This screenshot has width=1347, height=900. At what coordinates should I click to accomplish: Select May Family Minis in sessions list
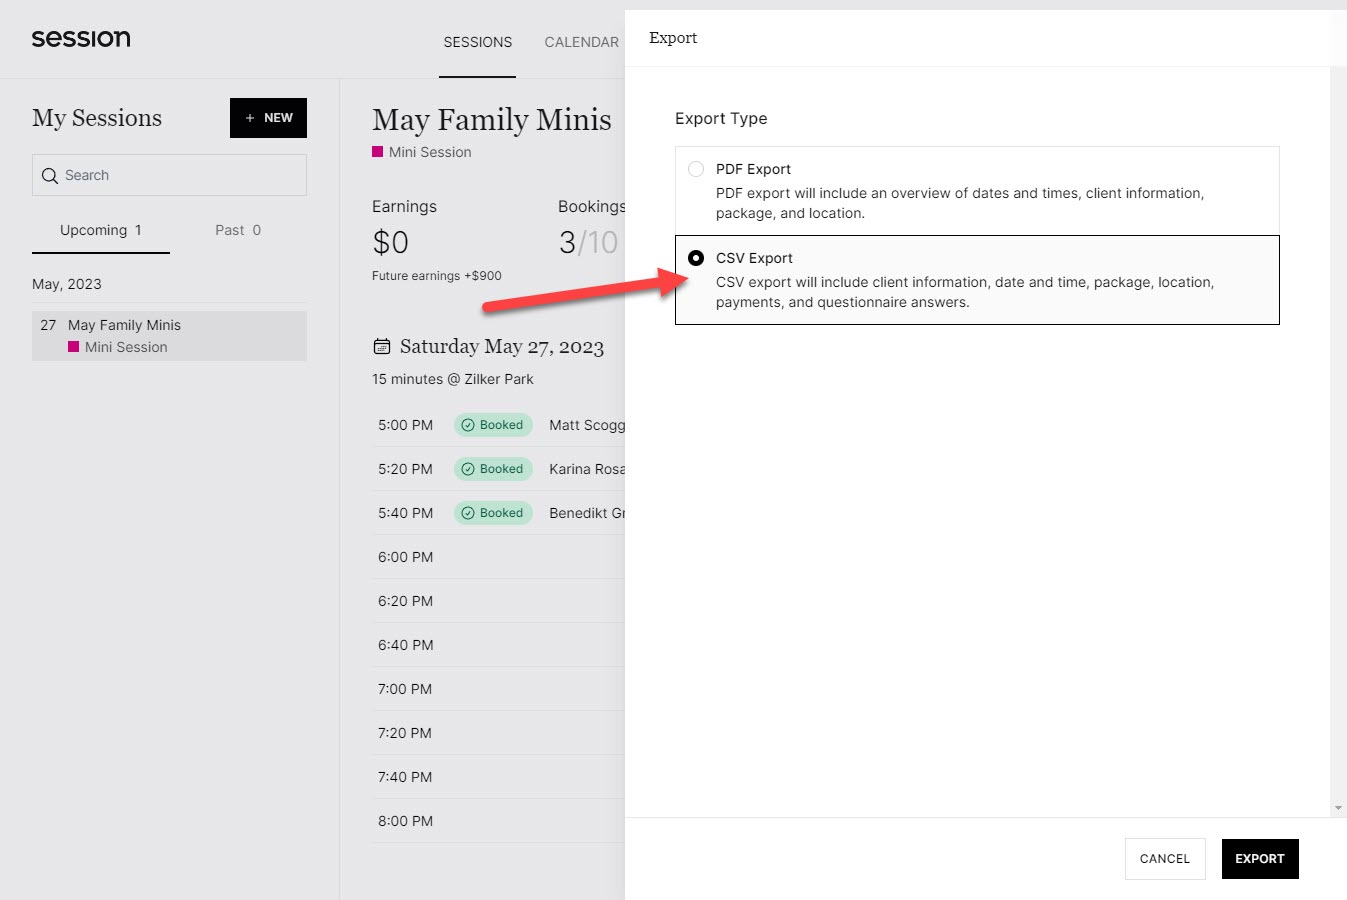[169, 336]
